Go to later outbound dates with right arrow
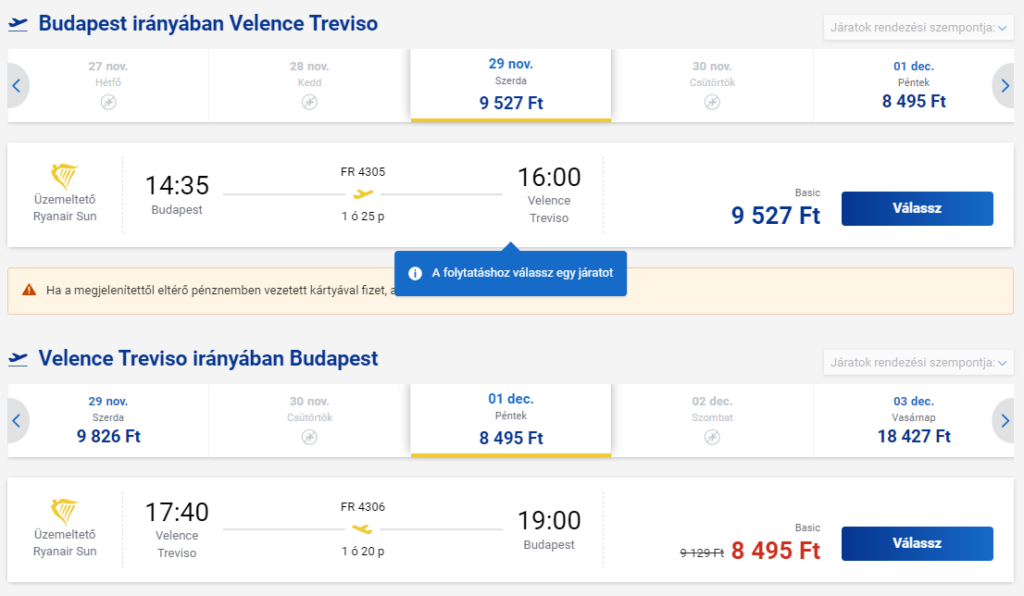Viewport: 1024px width, 596px height. click(x=1004, y=86)
